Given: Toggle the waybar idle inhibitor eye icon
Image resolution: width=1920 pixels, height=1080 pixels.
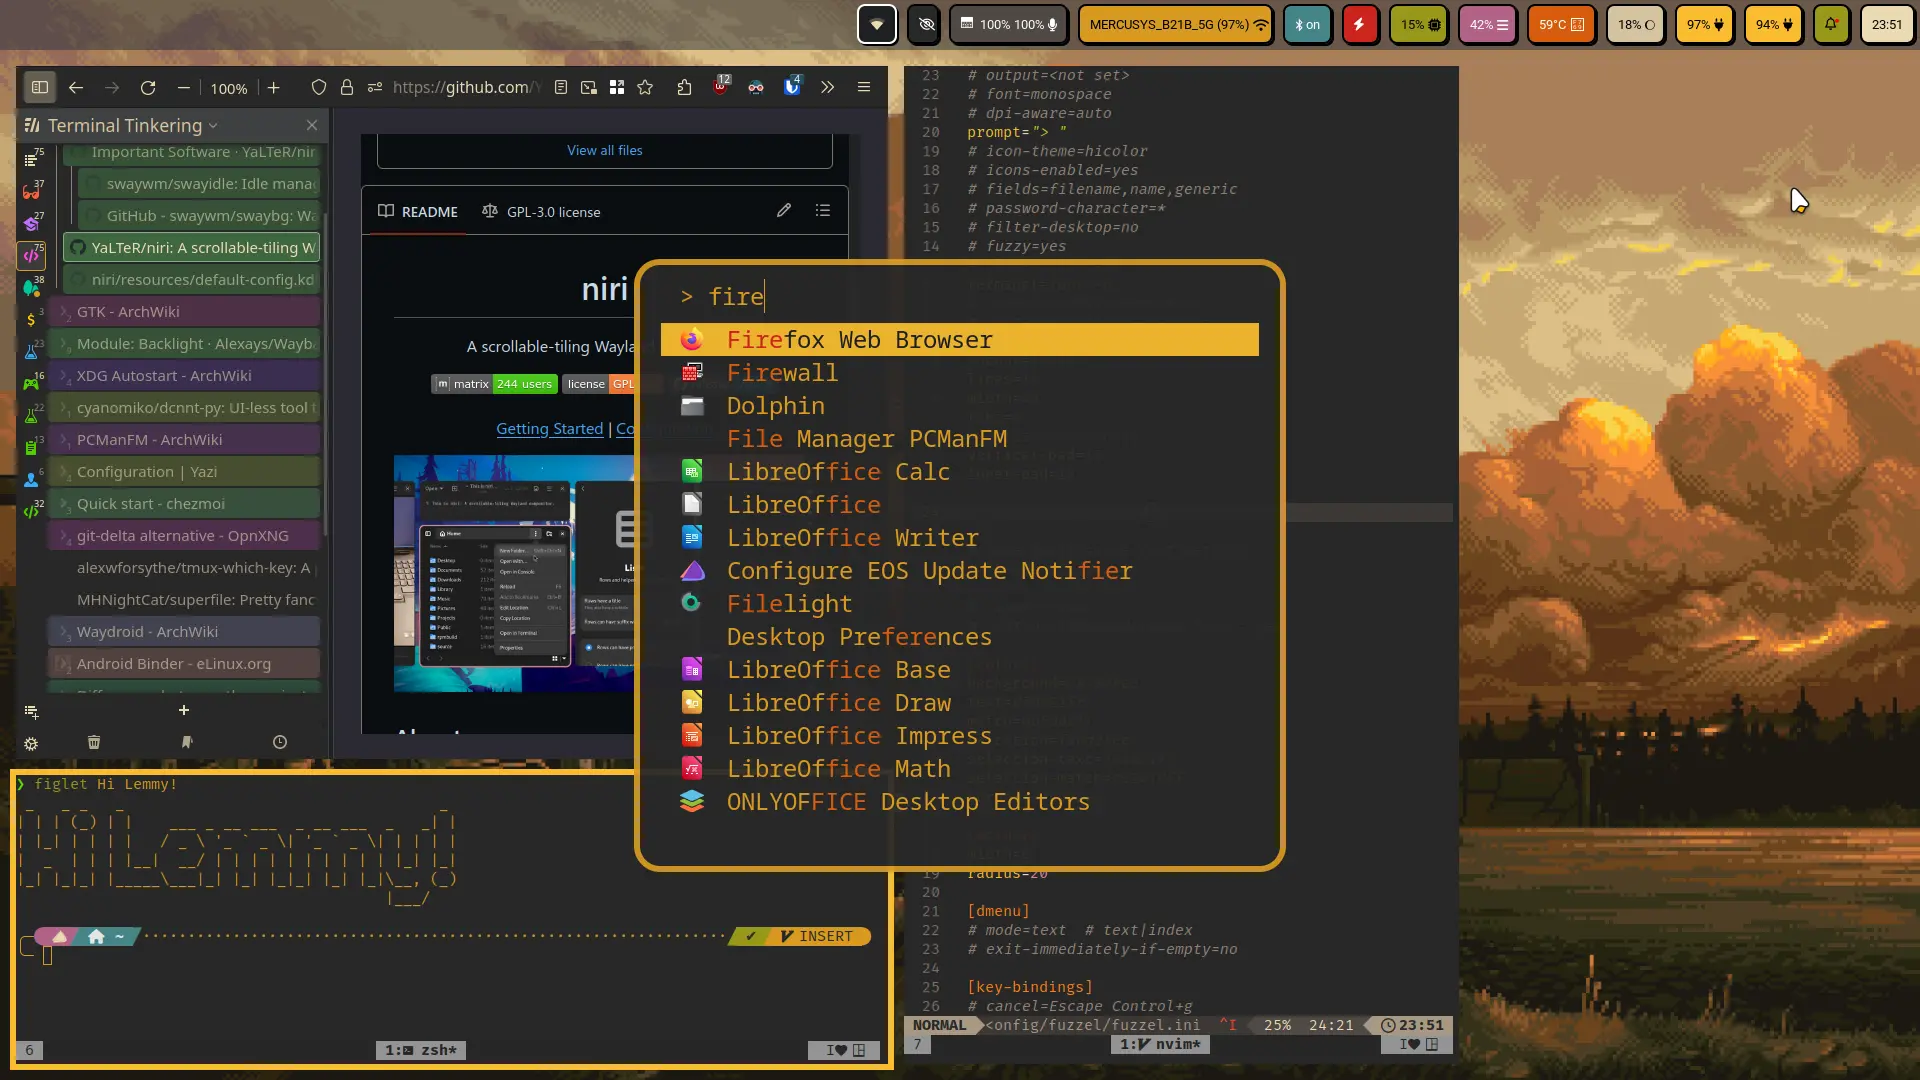Looking at the screenshot, I should coord(926,25).
